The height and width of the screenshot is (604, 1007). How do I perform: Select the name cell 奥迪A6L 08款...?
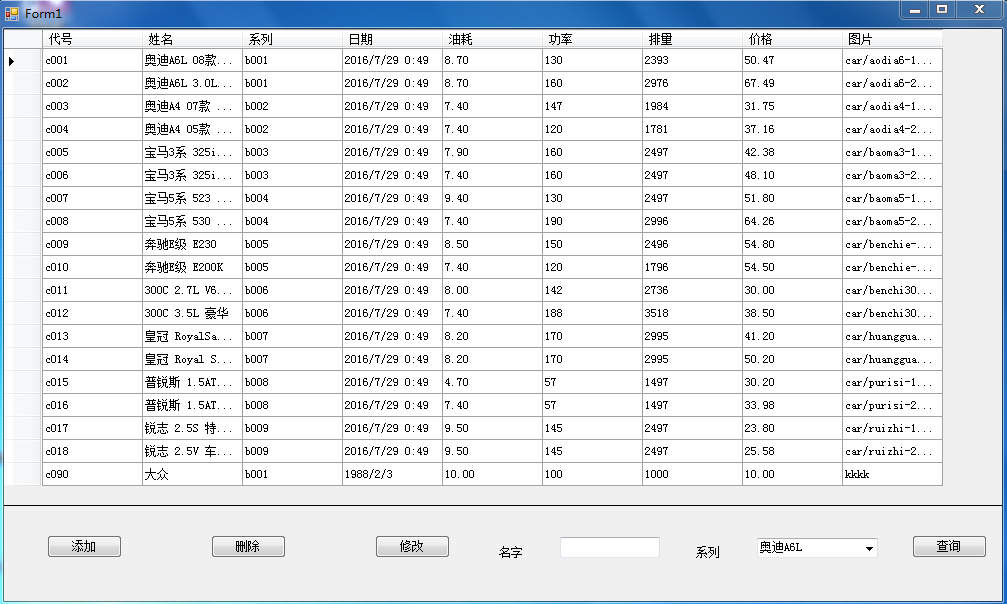(193, 60)
